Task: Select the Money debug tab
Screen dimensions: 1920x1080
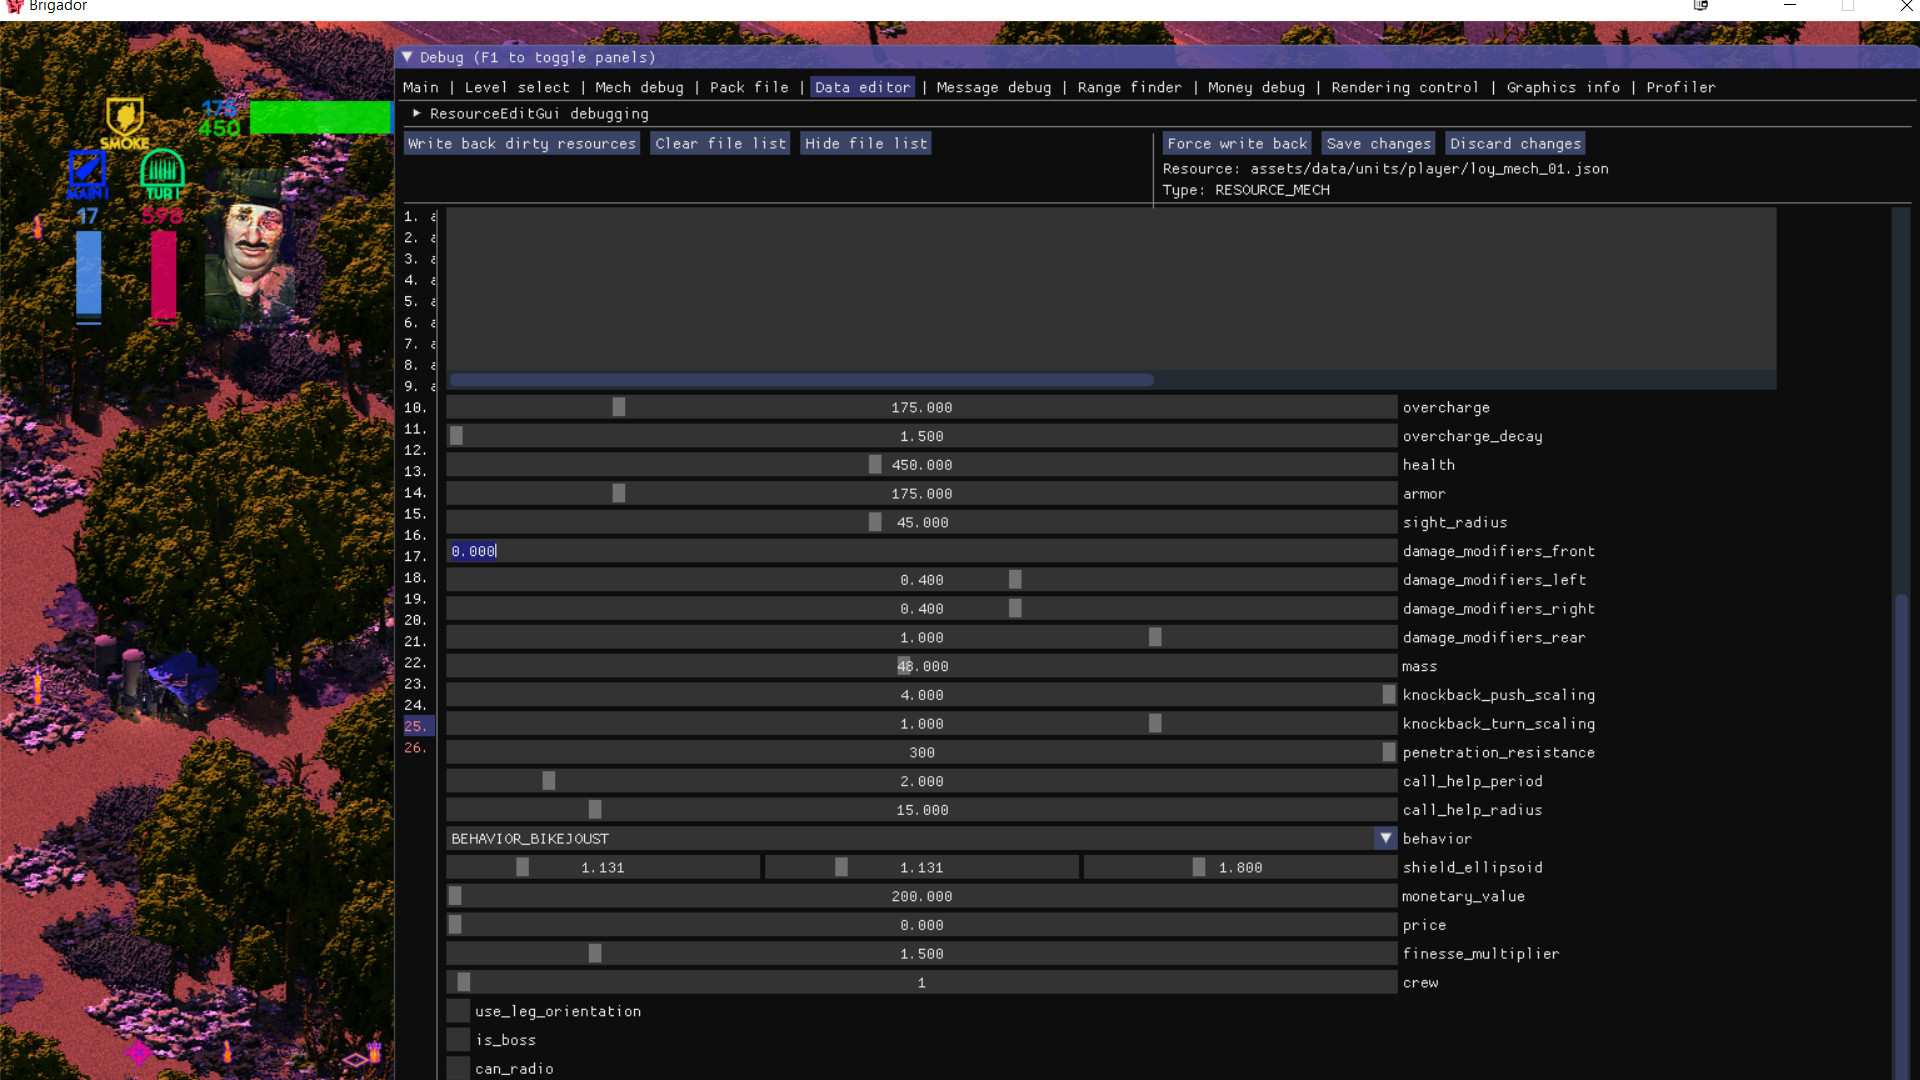Action: (1256, 87)
